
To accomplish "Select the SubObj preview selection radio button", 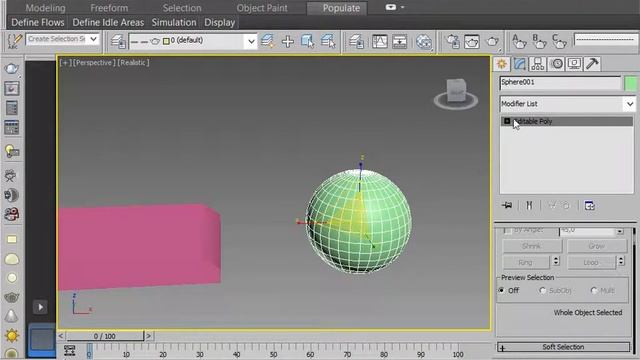I will (x=542, y=290).
